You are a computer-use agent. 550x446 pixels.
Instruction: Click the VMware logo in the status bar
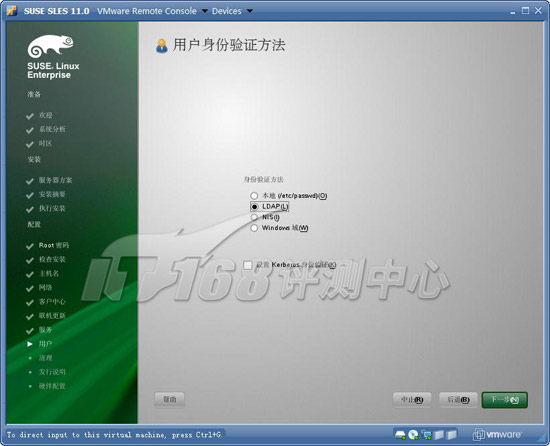[497, 435]
